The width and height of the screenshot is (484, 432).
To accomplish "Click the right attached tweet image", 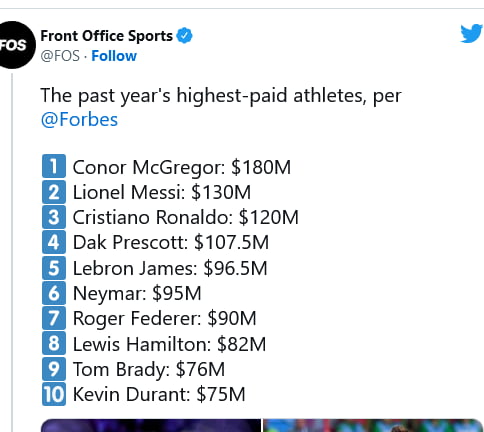I will 372,425.
